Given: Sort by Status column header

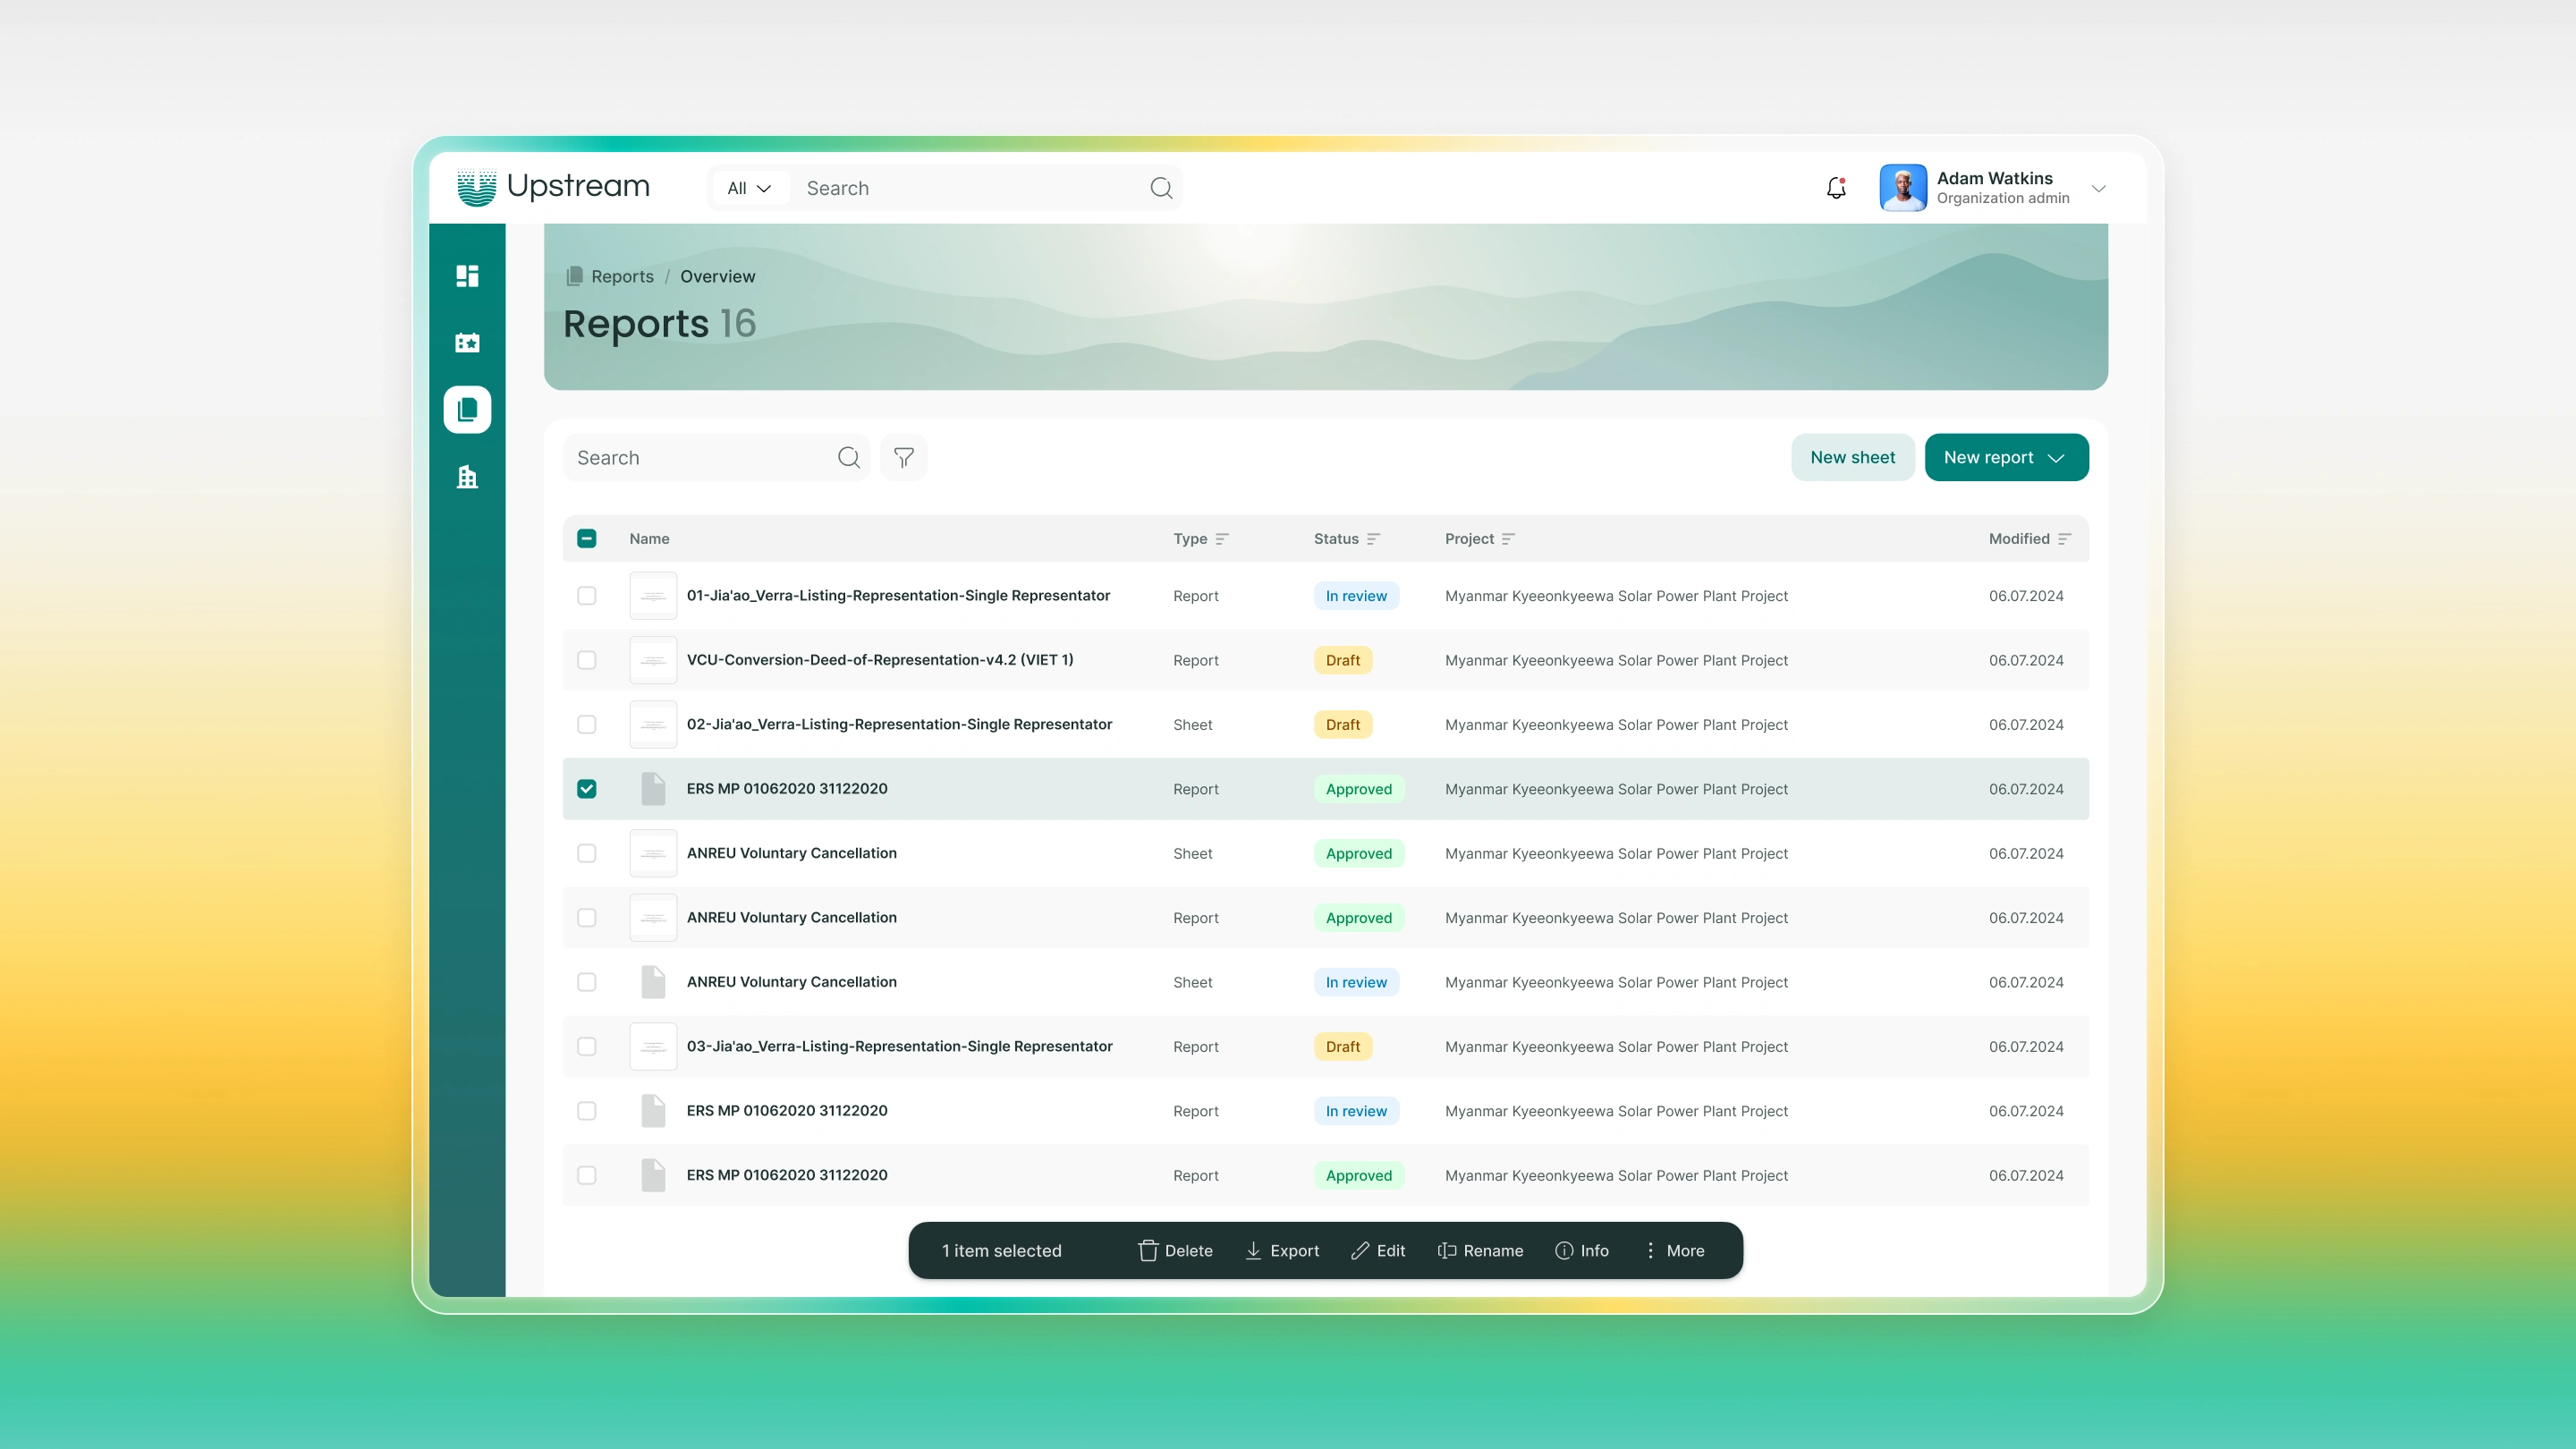Looking at the screenshot, I should [x=1346, y=539].
